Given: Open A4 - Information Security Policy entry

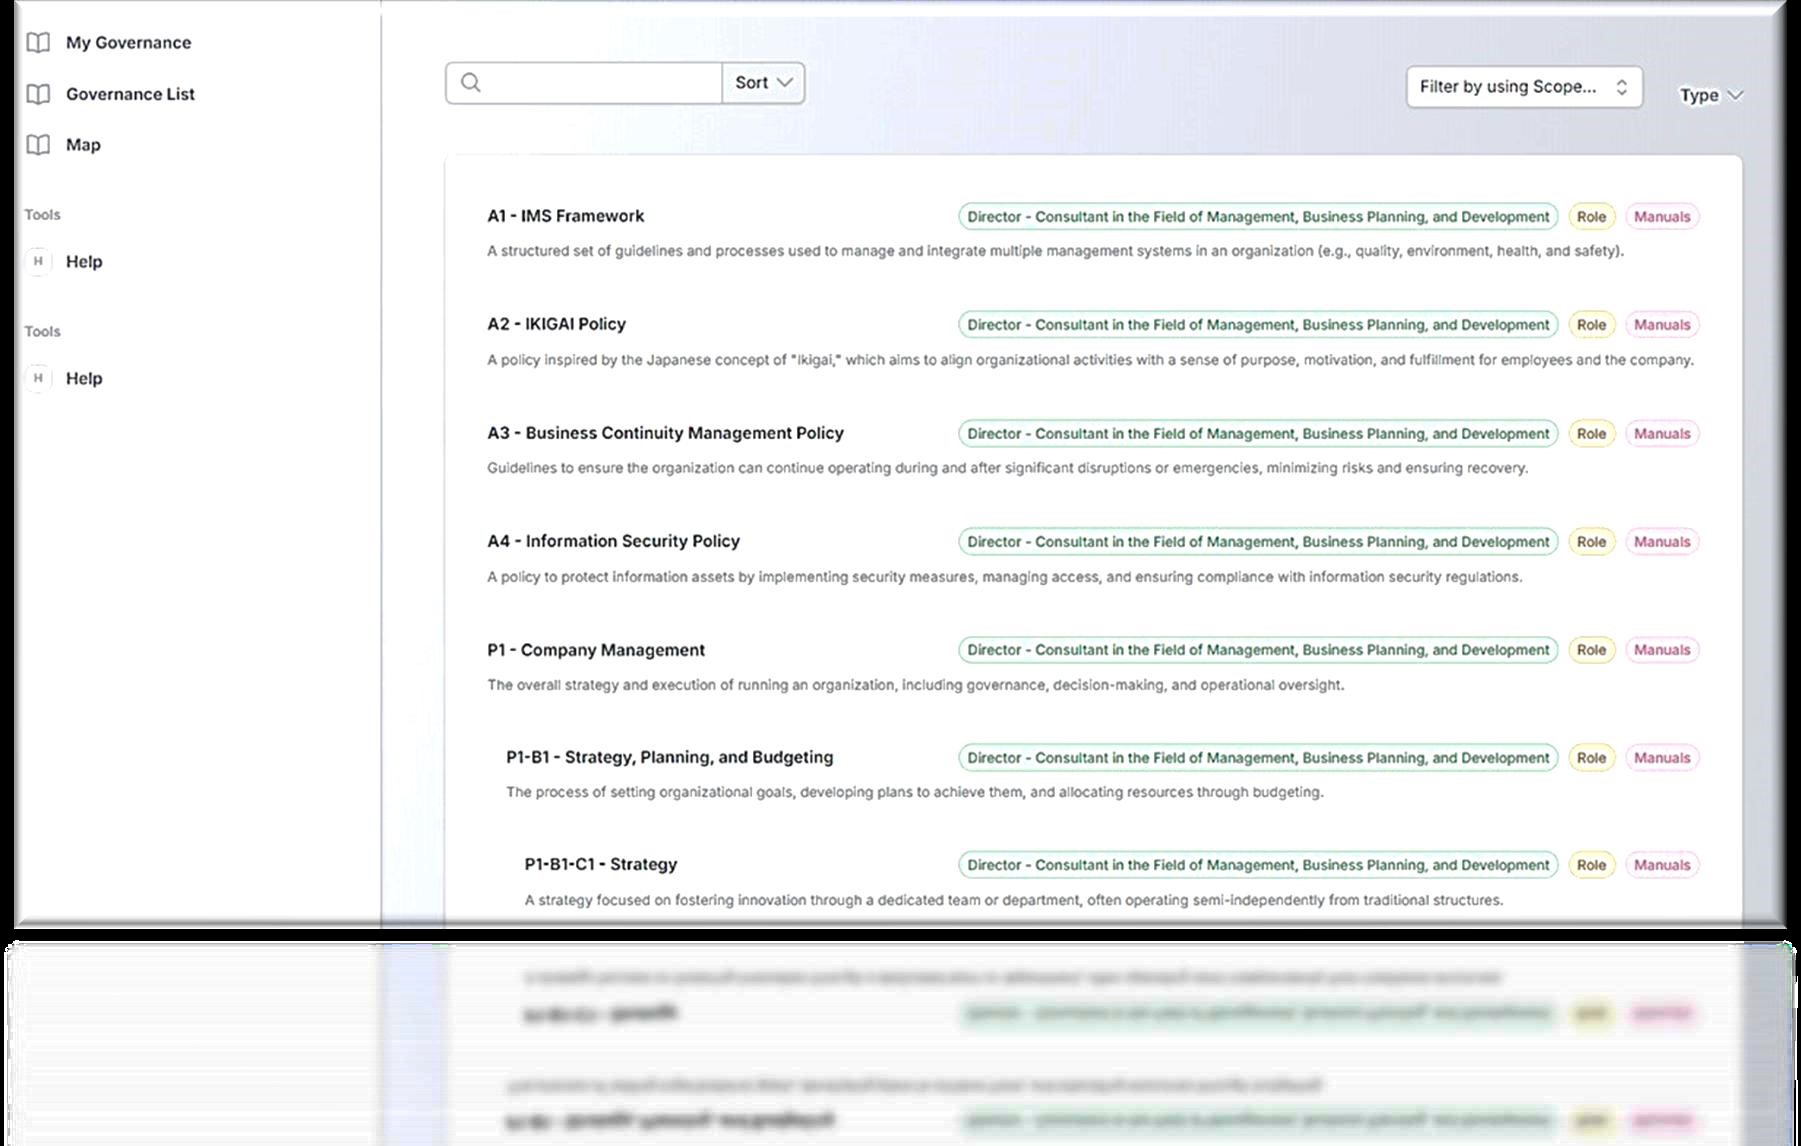Looking at the screenshot, I should [613, 541].
